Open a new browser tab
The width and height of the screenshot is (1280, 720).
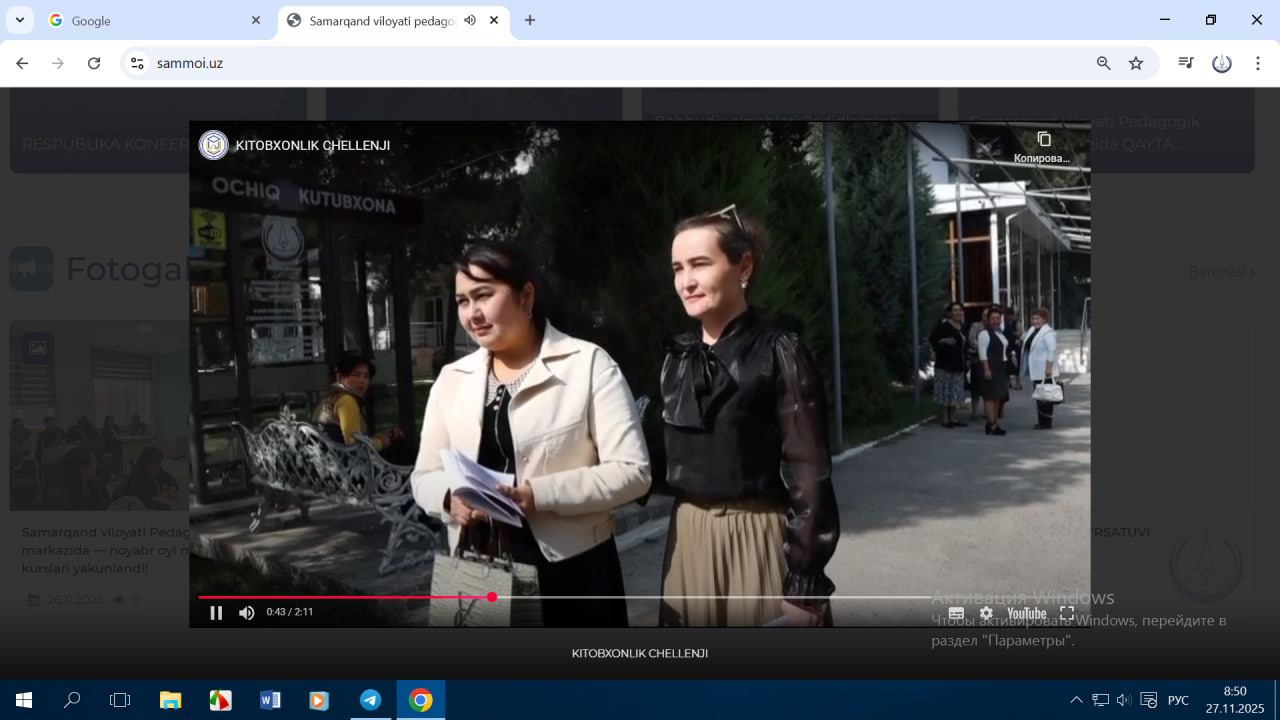tap(530, 20)
